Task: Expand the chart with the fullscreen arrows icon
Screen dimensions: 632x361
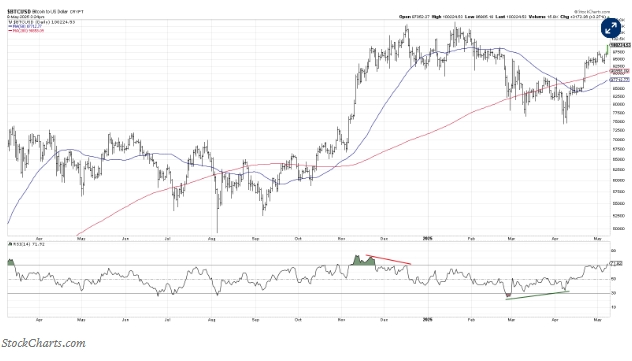Action: [611, 29]
